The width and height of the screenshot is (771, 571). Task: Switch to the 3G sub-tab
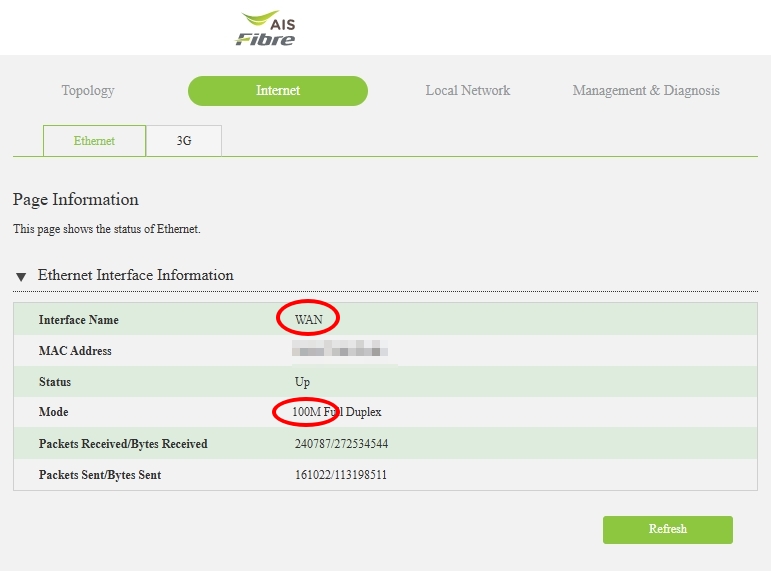point(184,141)
